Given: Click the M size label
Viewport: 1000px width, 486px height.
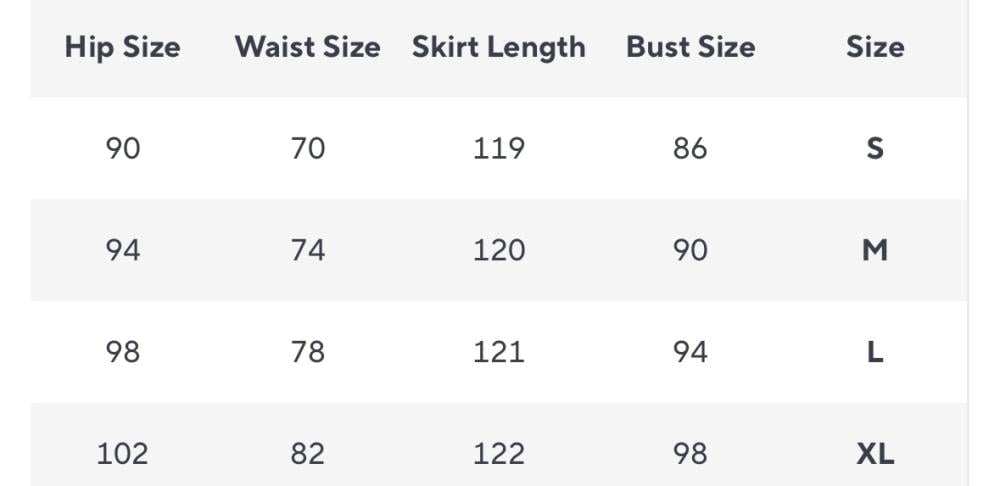Looking at the screenshot, I should click(x=875, y=250).
